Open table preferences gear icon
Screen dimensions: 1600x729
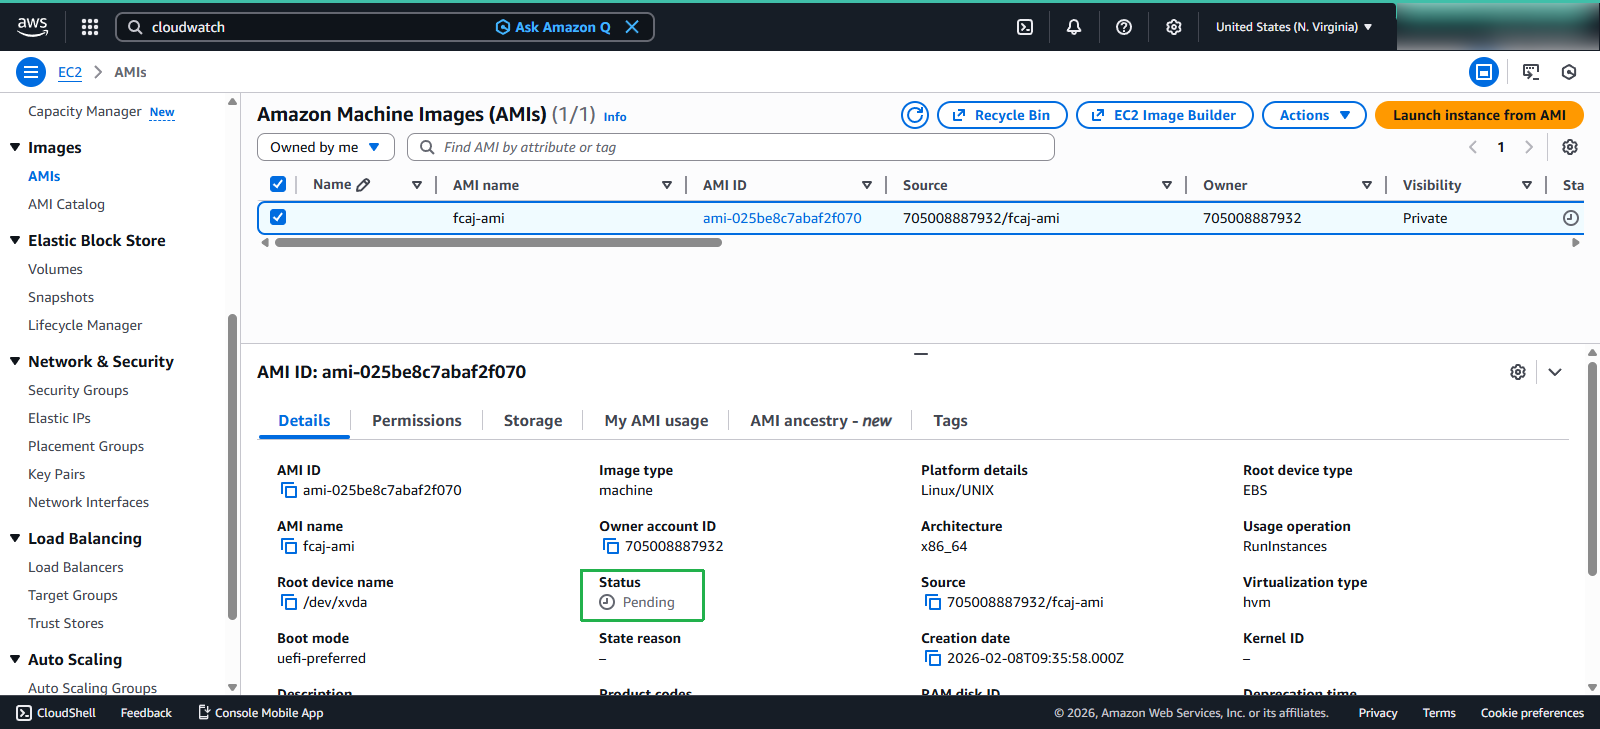click(1570, 147)
